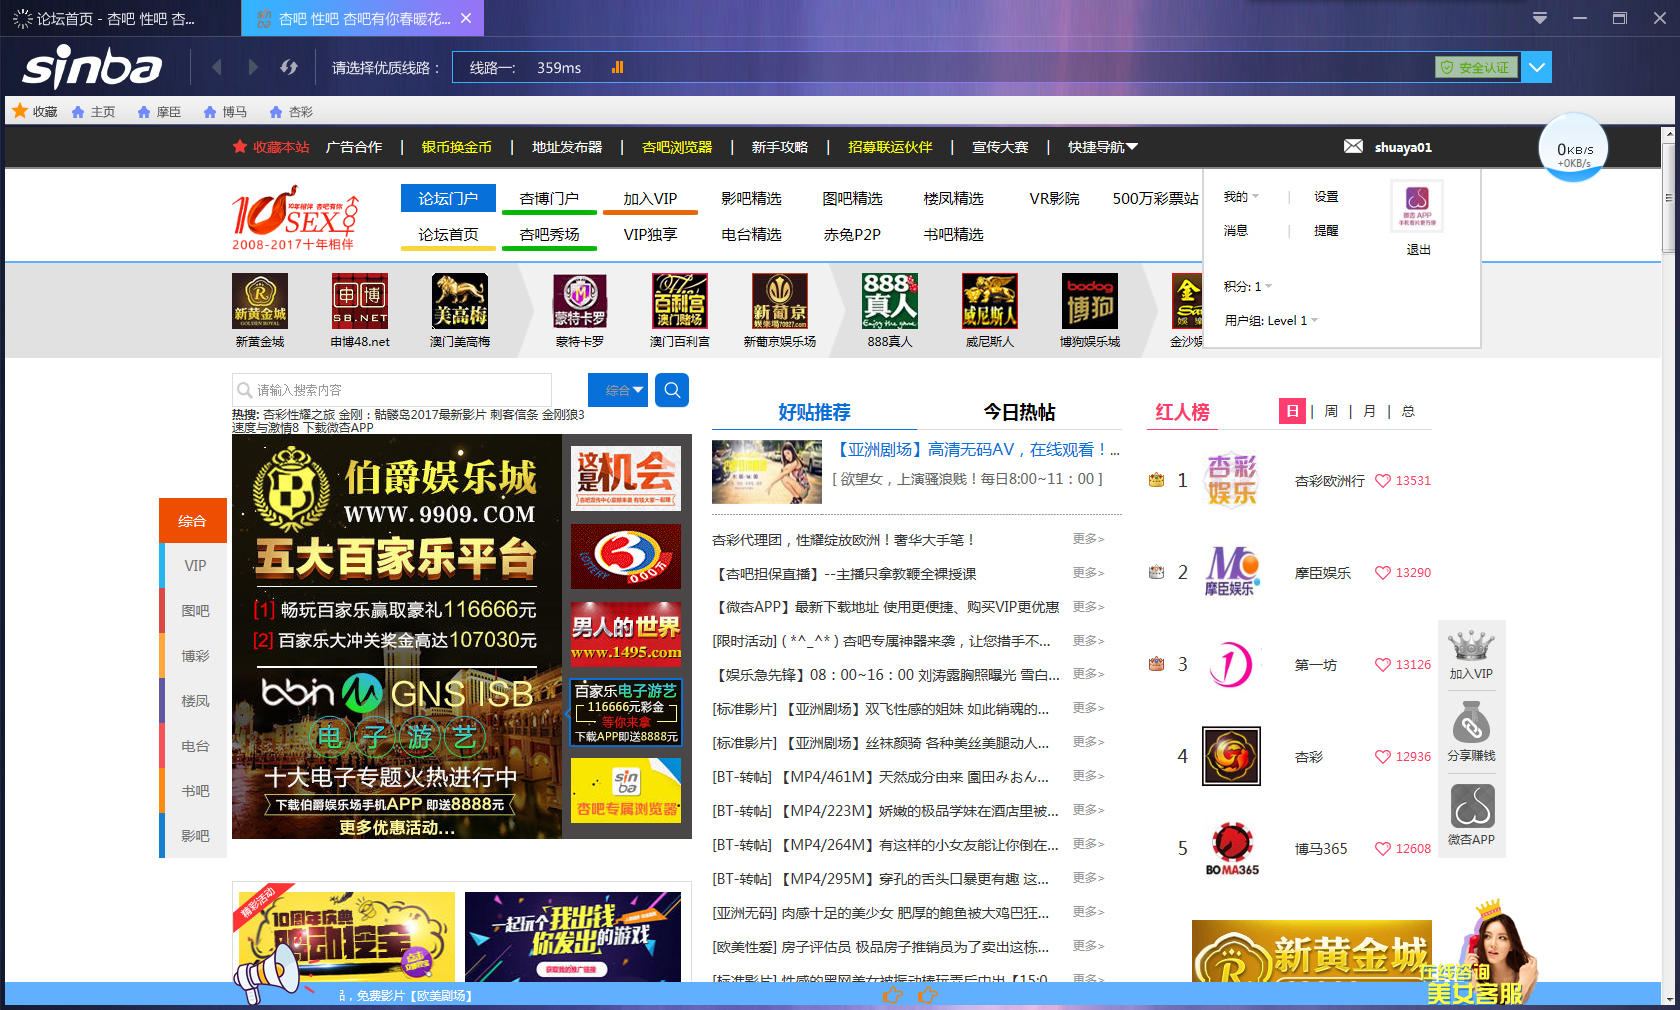Click the 安全认证 button

point(1477,67)
